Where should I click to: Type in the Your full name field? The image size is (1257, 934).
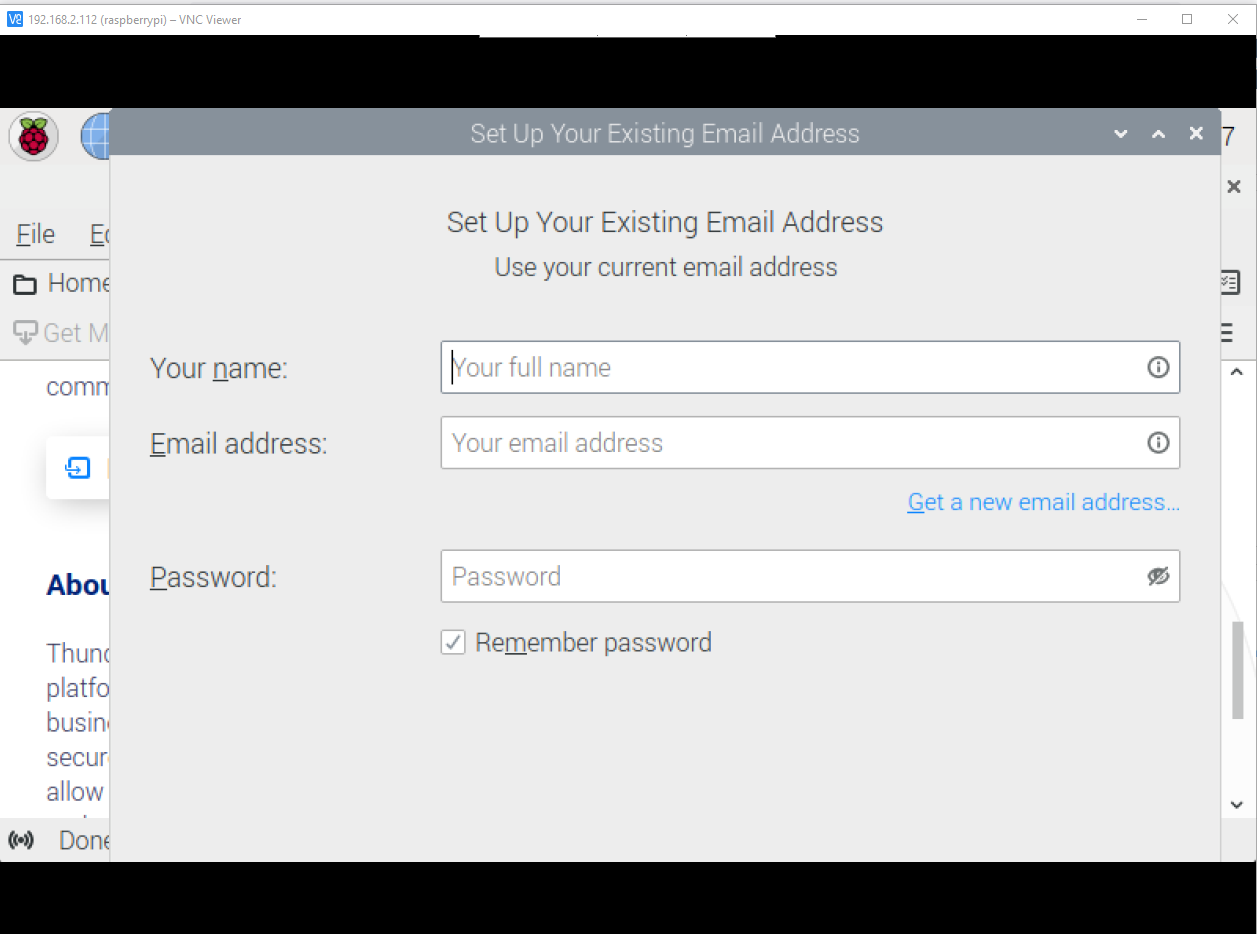(790, 367)
